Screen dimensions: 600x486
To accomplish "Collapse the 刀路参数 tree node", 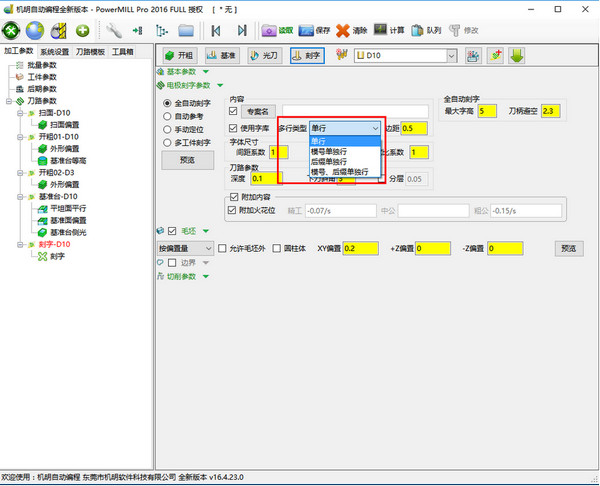I will (x=9, y=101).
